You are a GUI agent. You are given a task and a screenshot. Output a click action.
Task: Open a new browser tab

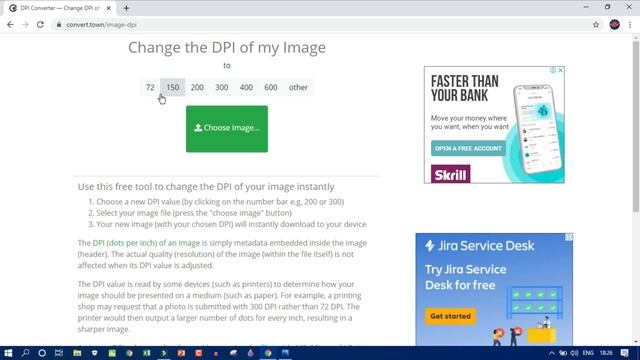tap(126, 8)
